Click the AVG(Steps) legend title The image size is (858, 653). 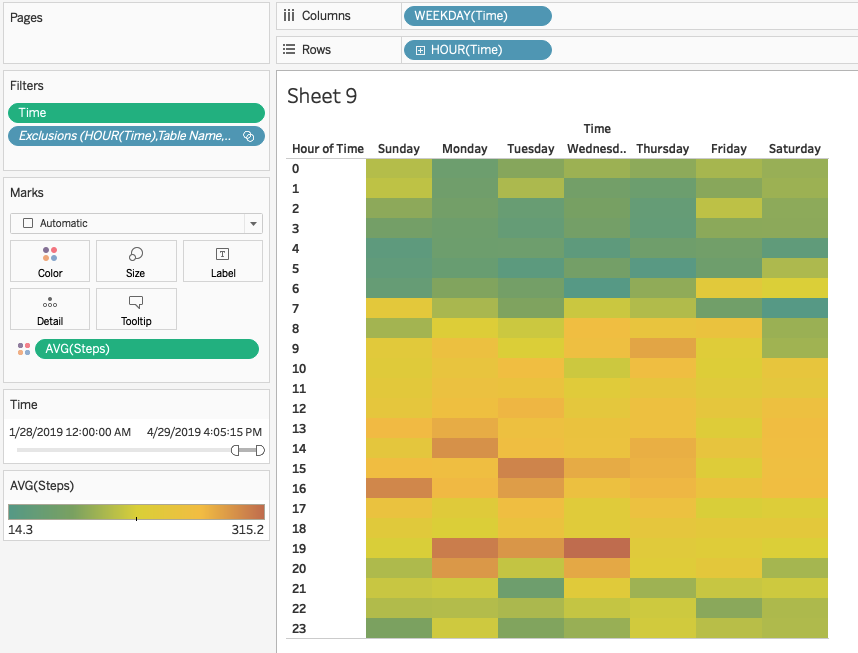(42, 486)
